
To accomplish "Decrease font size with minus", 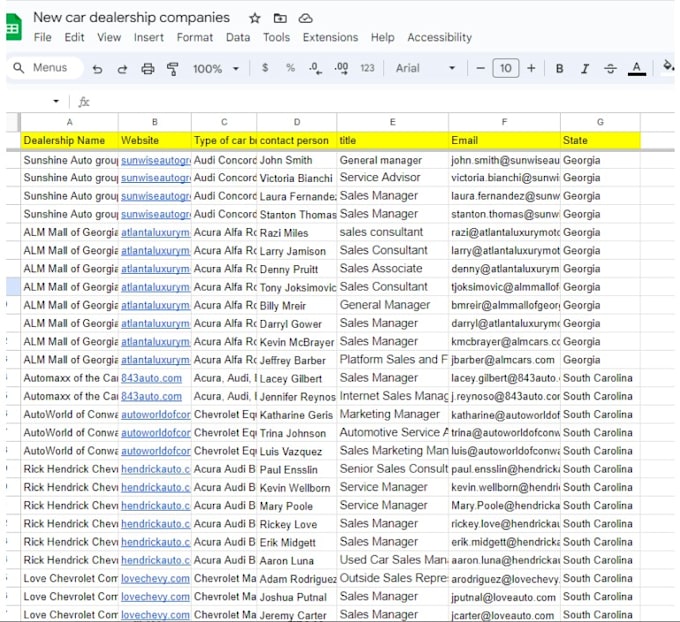I will coord(480,68).
